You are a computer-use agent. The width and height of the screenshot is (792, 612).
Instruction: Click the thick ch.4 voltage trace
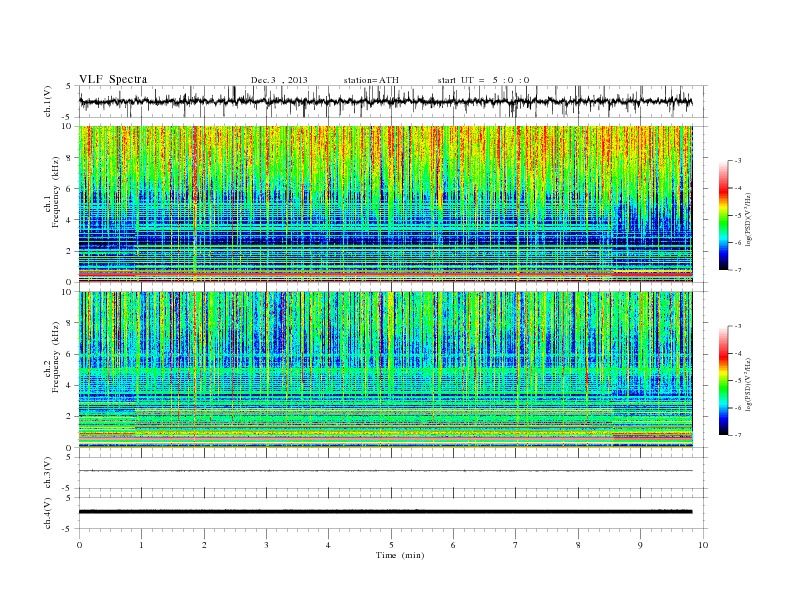[385, 512]
